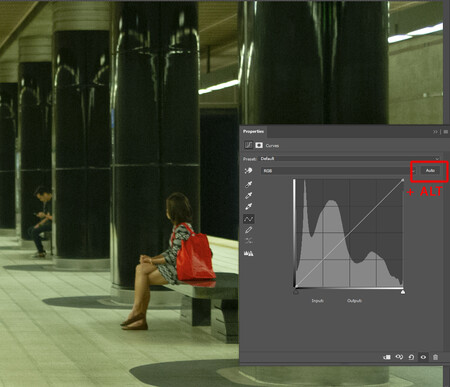Toggle layer visibility eye icon

423,357
